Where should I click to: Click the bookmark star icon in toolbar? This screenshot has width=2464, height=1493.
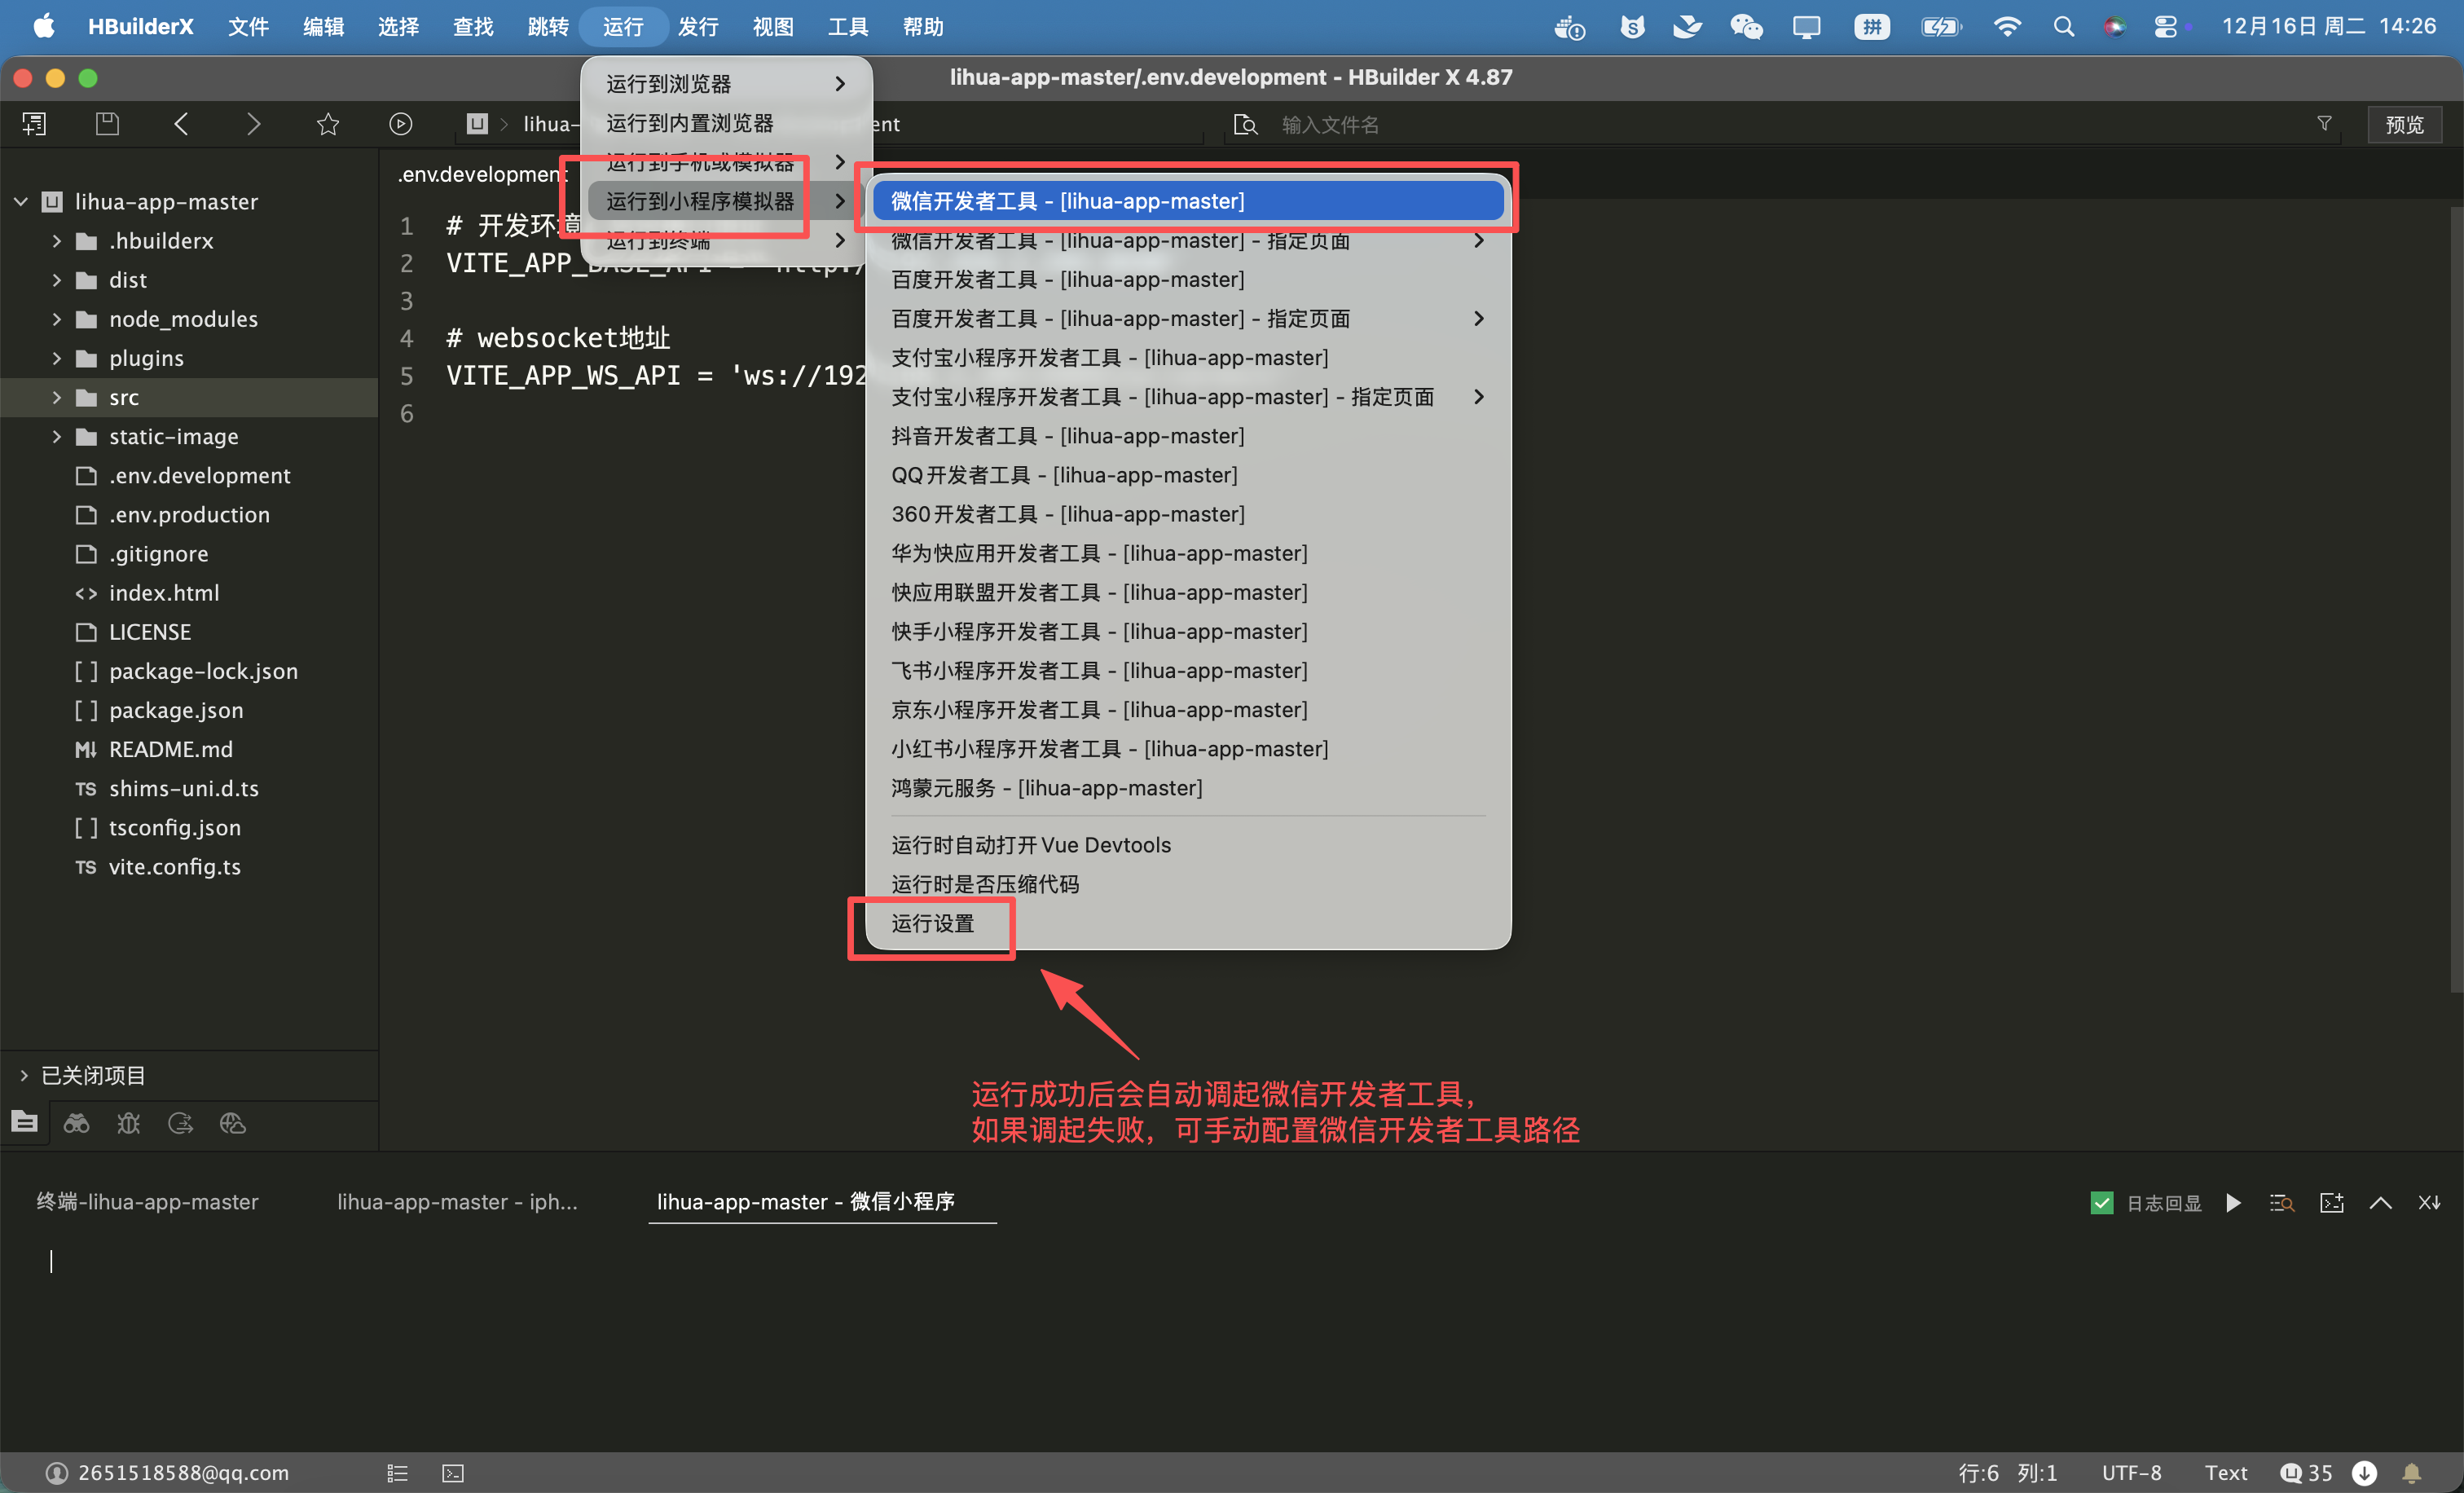click(328, 124)
